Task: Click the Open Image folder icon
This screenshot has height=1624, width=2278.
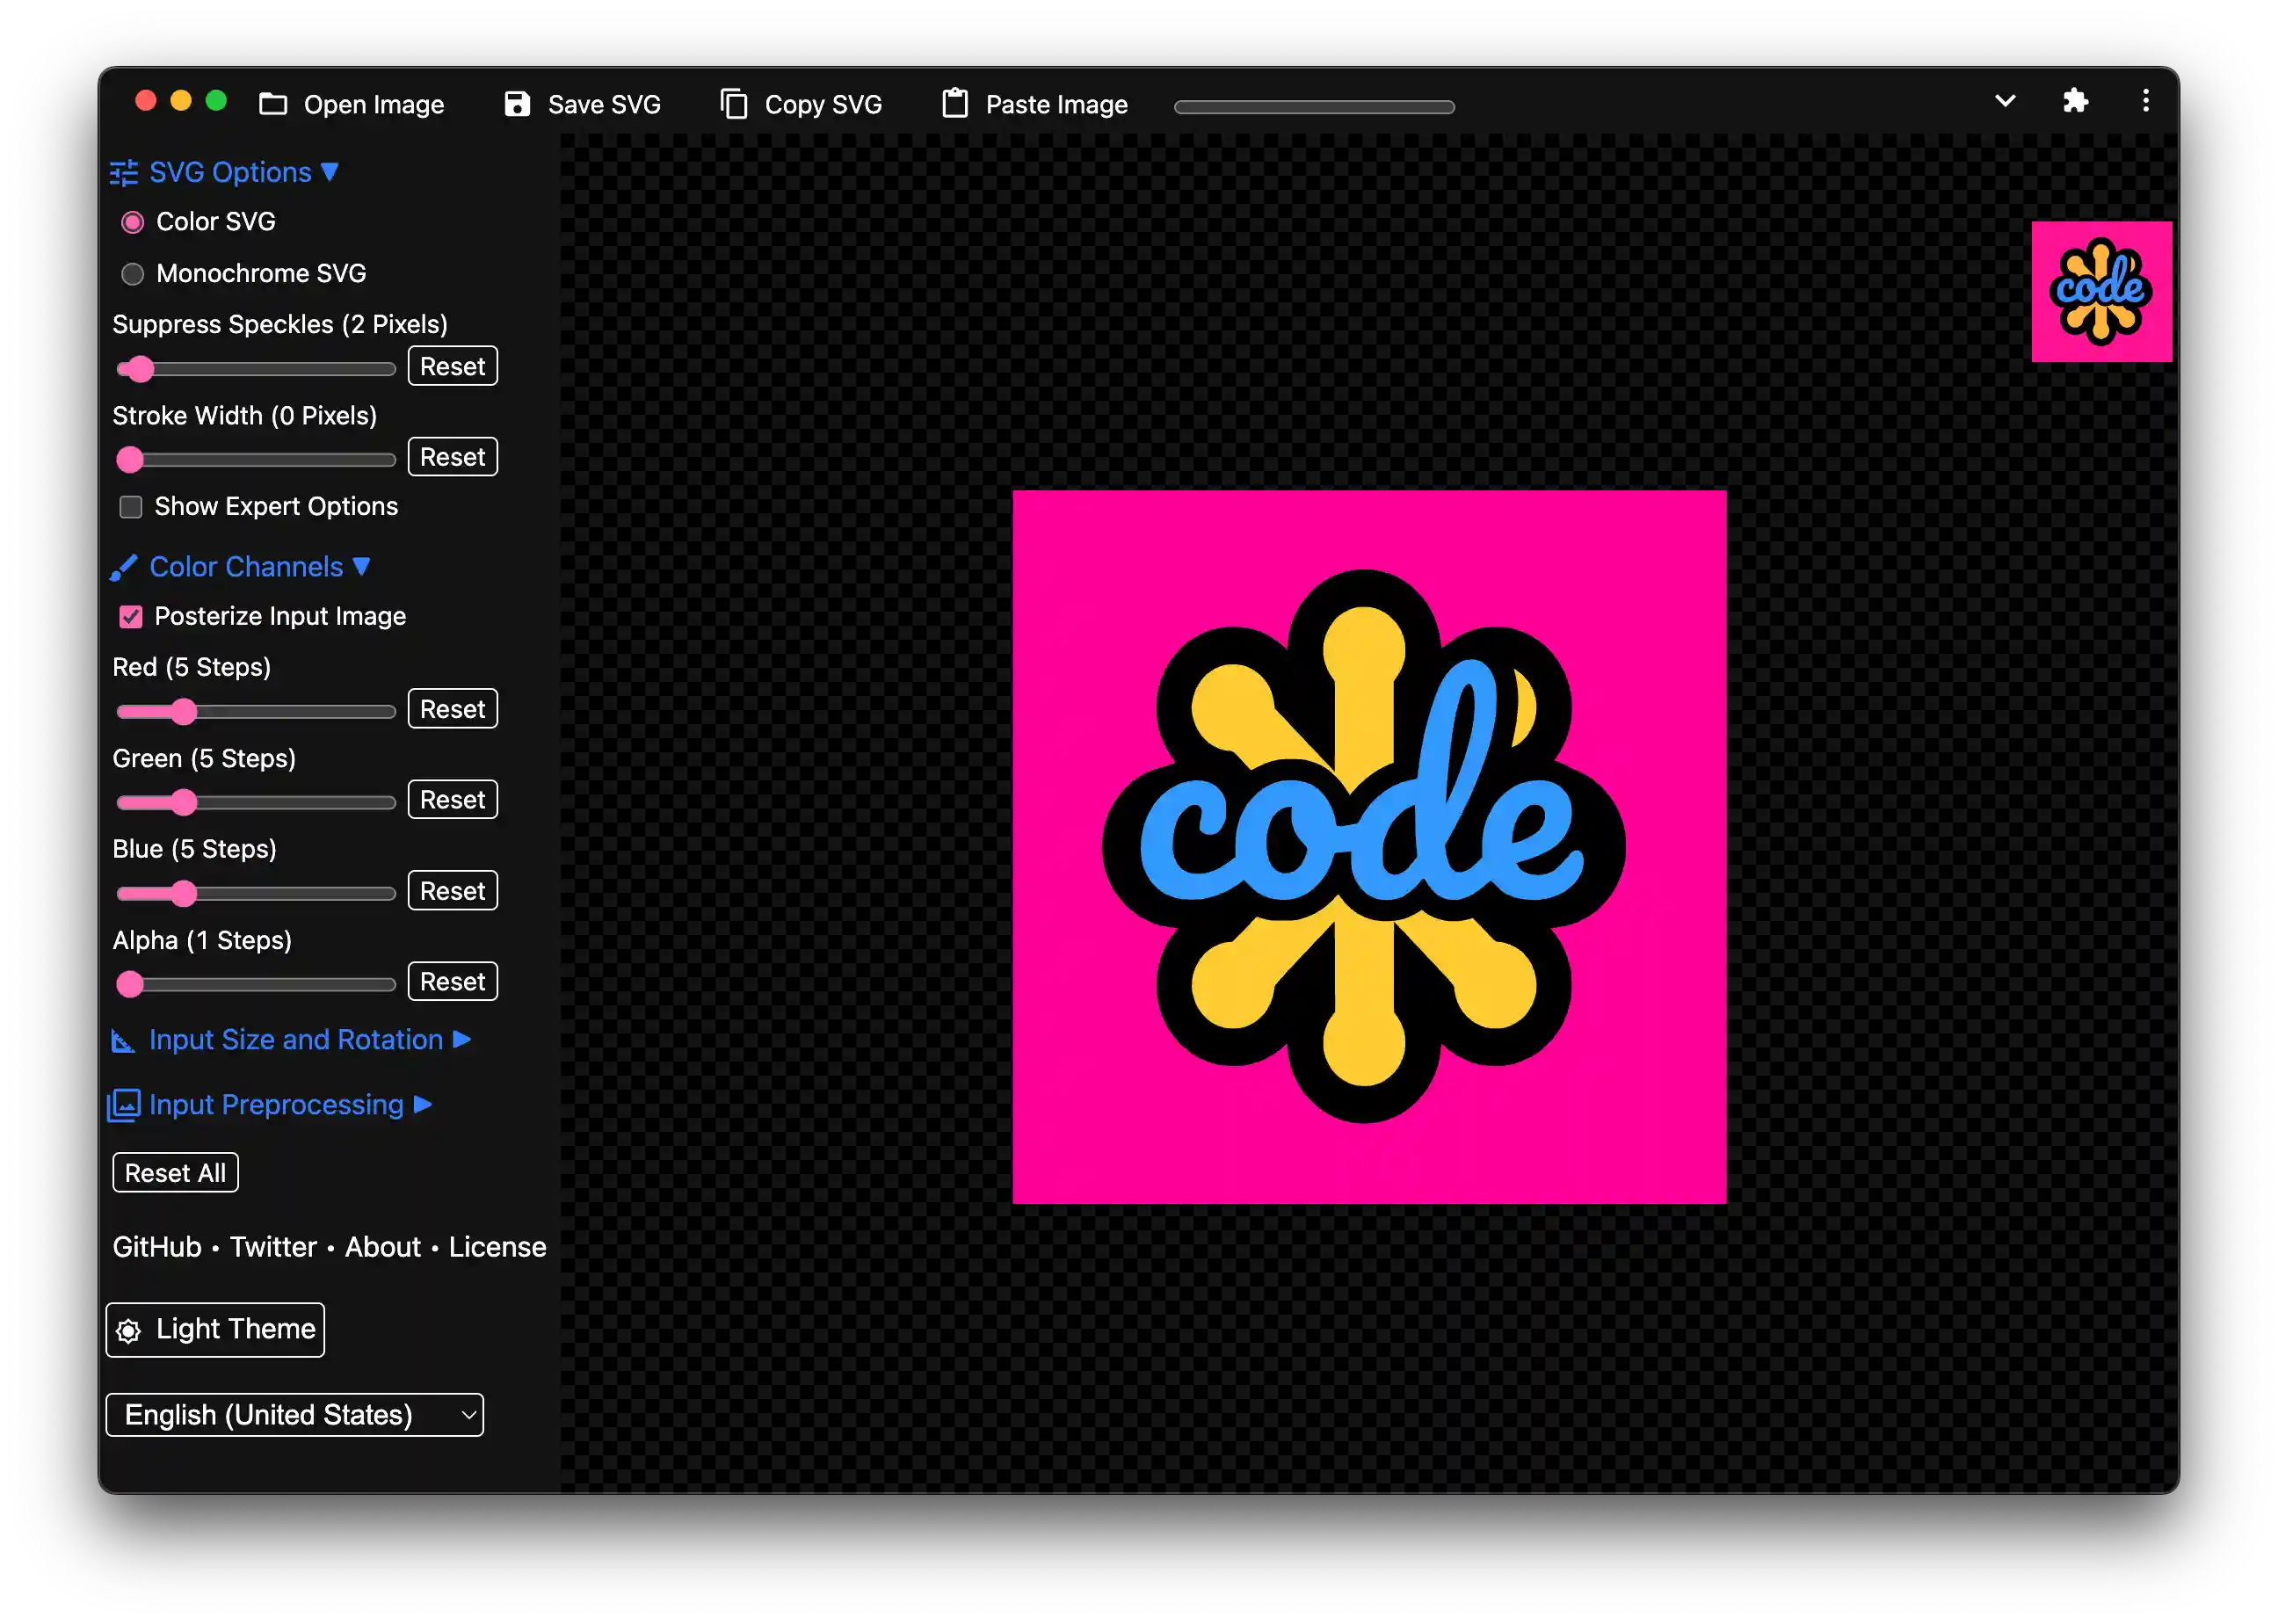Action: [x=274, y=103]
